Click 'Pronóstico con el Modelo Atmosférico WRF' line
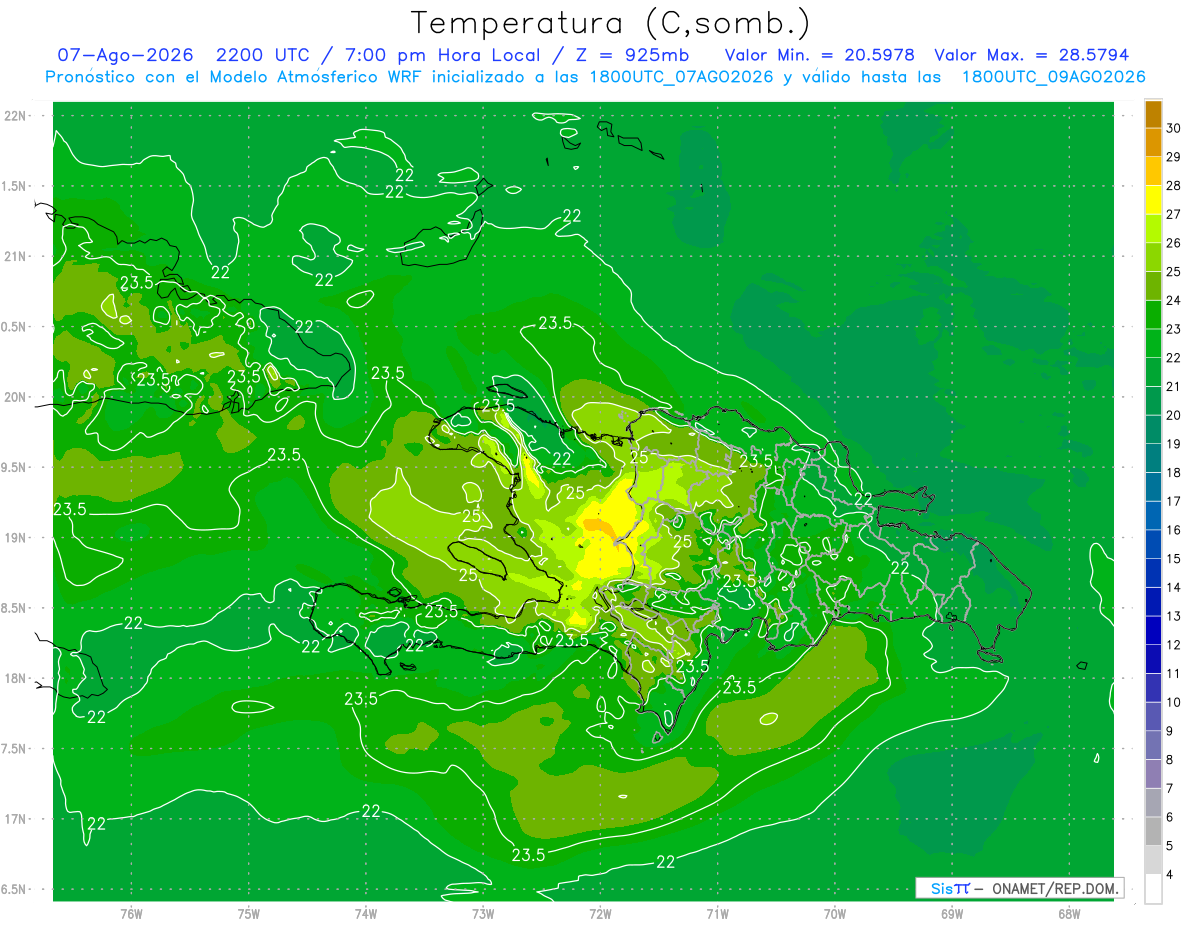This screenshot has width=1200, height=927. click(596, 77)
